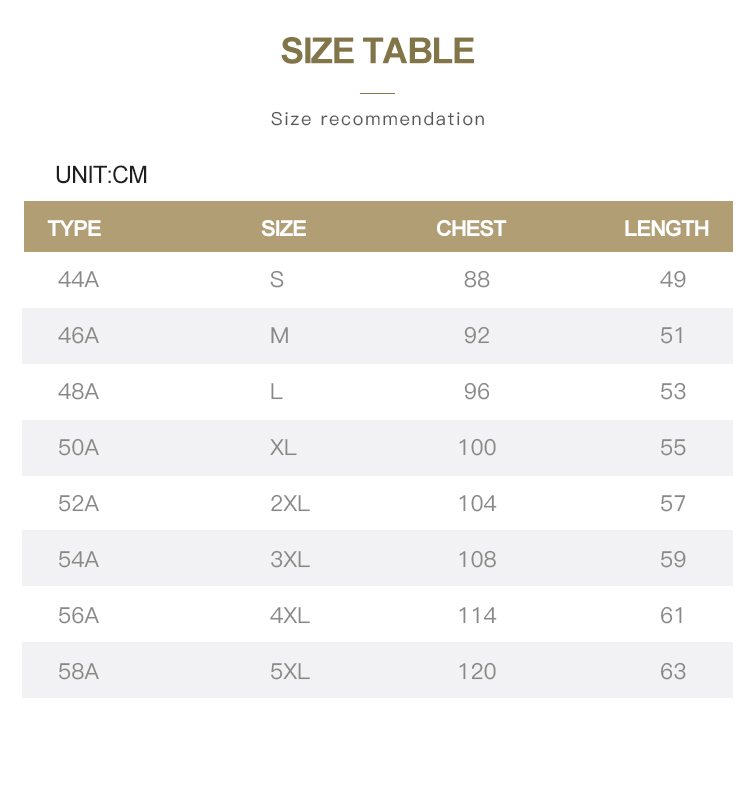Select the CHEST column header

471,228
